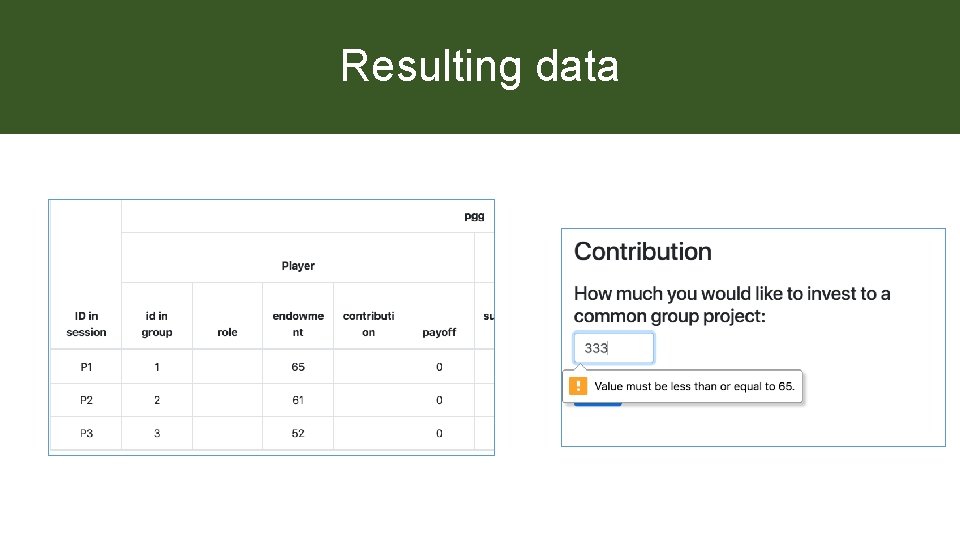Click the P1 row ID cell
This screenshot has width=960, height=540.
pyautogui.click(x=86, y=367)
